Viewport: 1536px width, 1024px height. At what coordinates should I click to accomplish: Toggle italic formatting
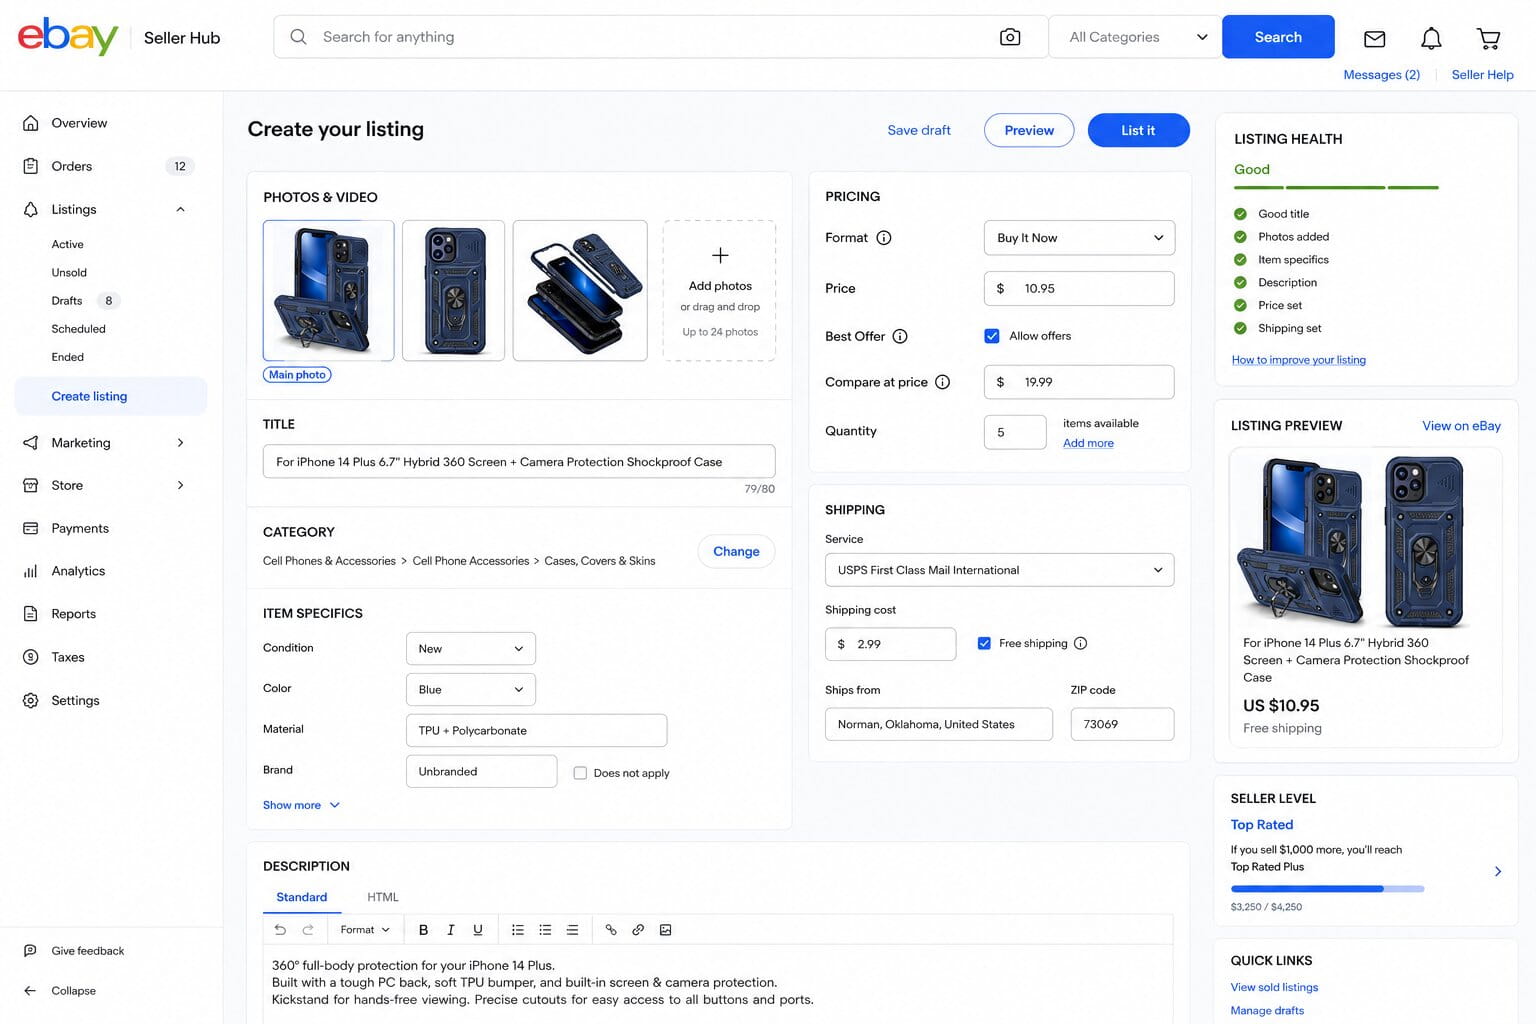[451, 930]
